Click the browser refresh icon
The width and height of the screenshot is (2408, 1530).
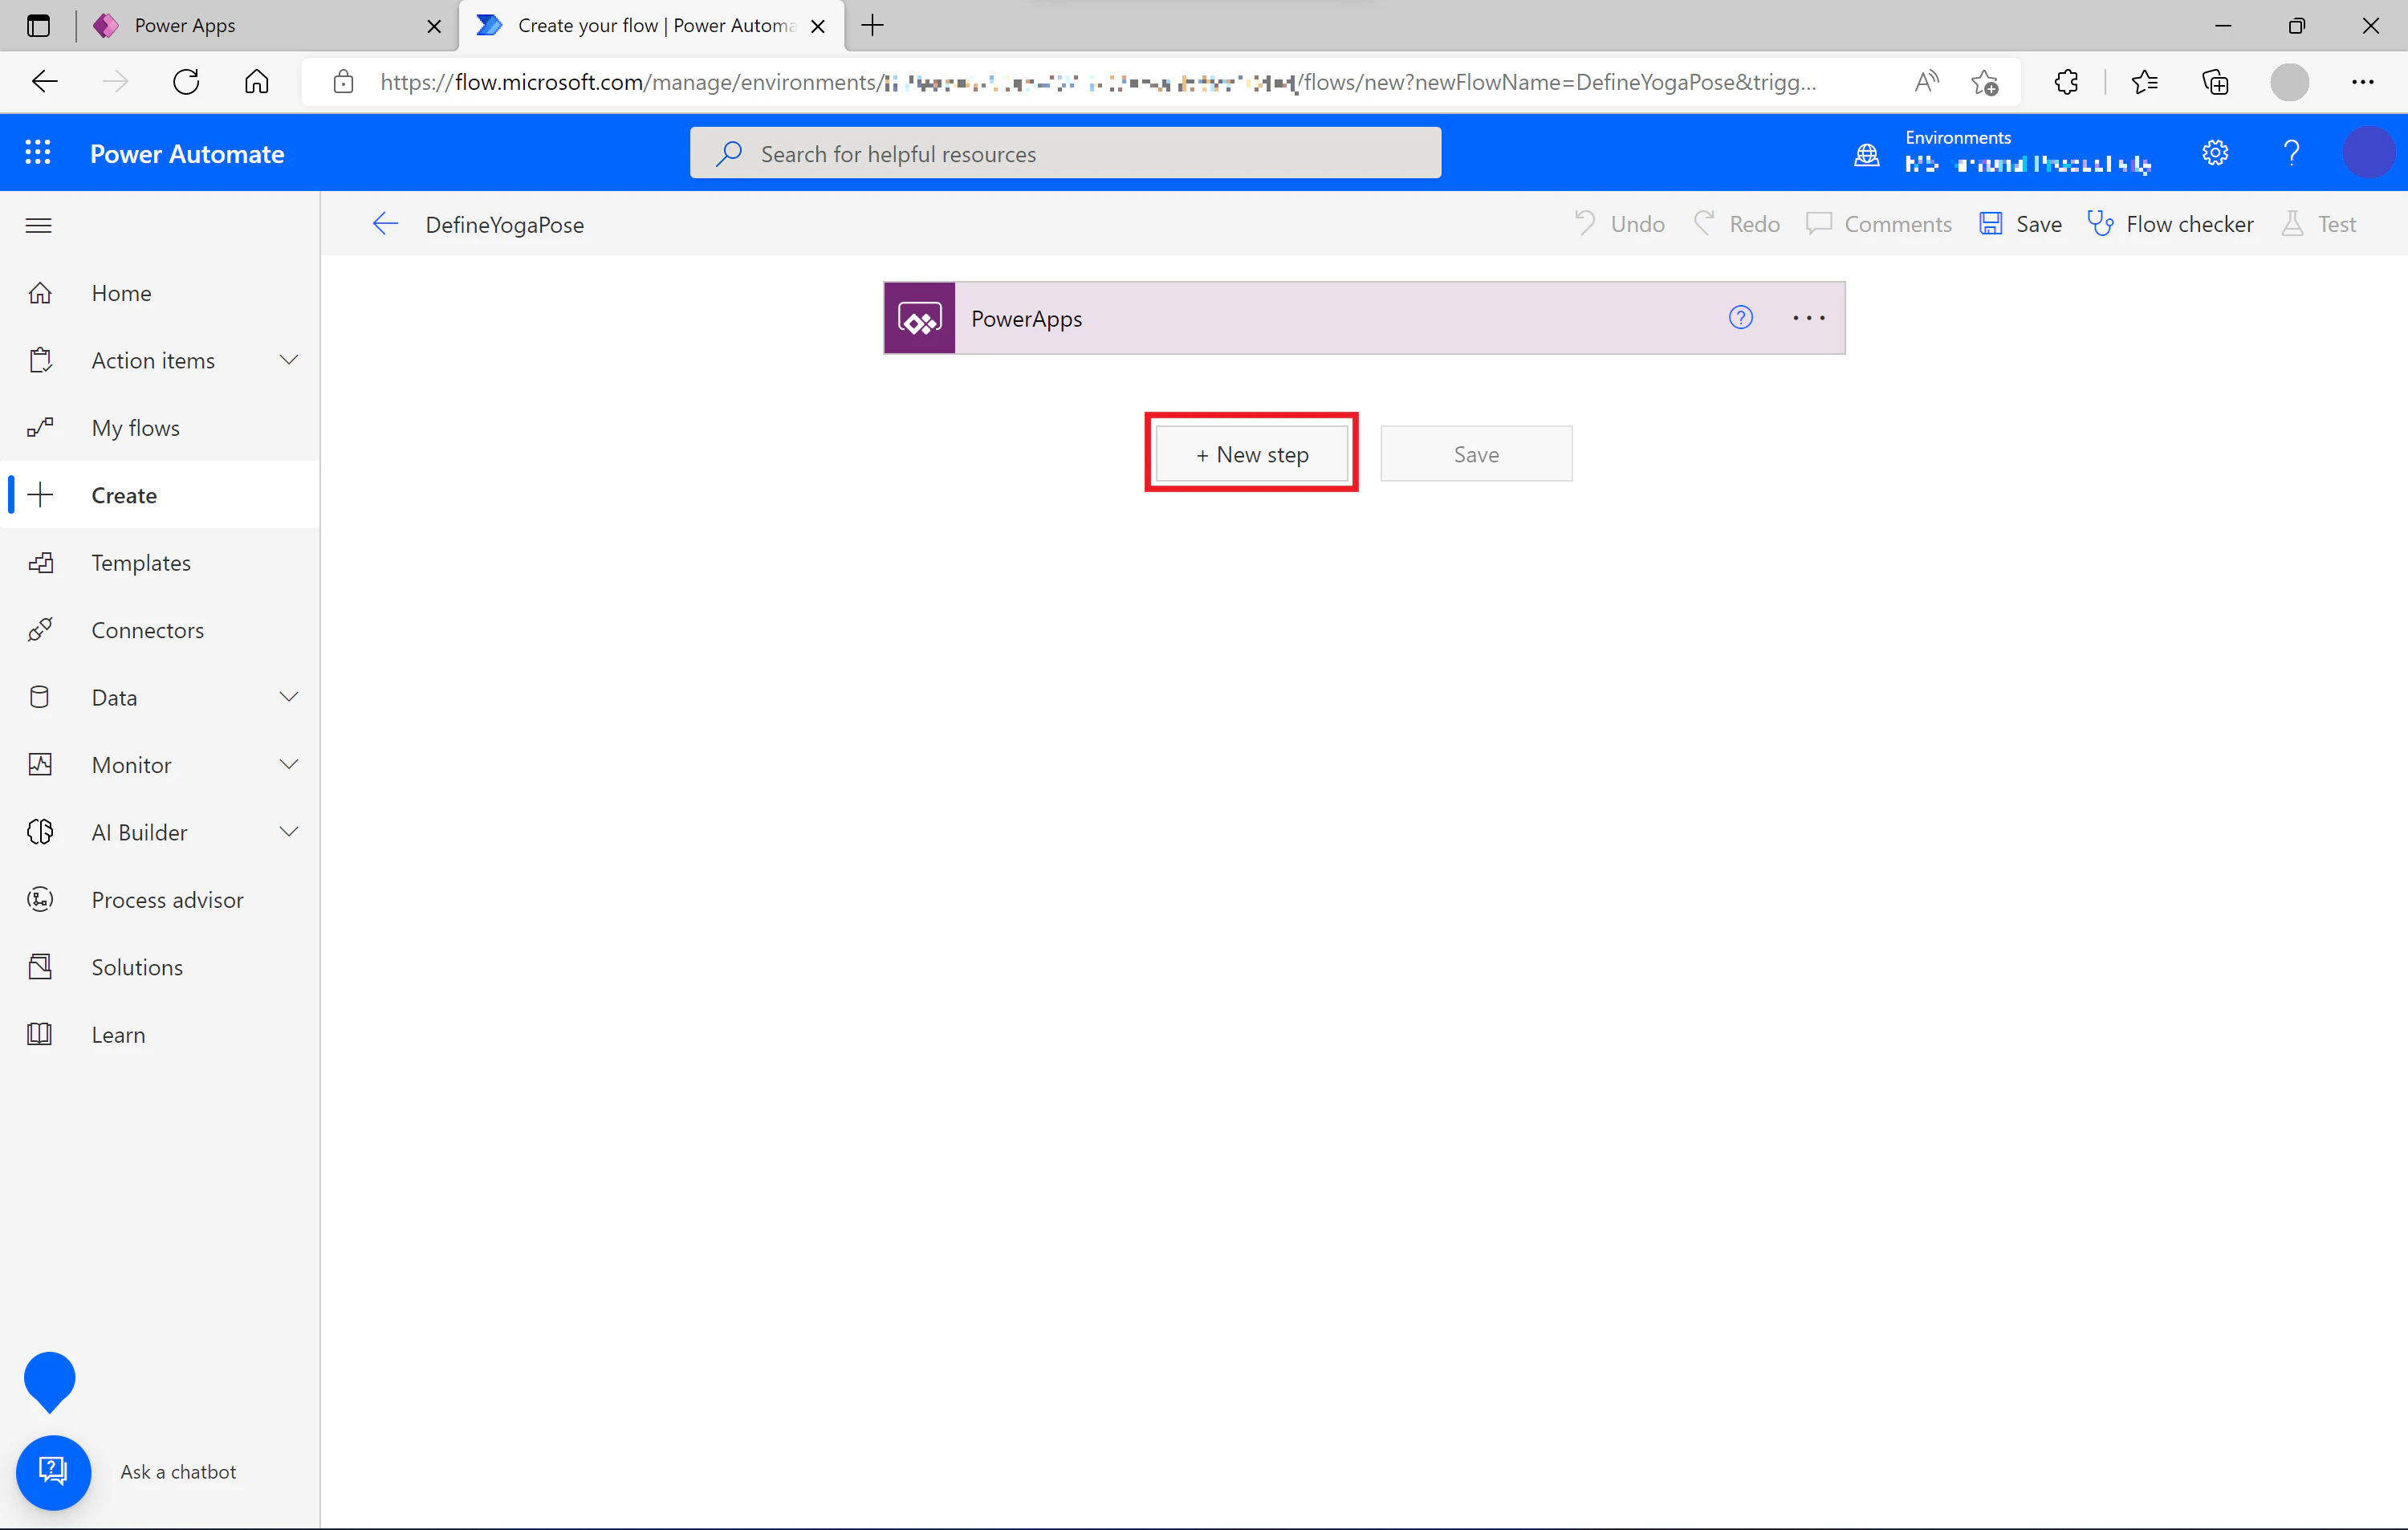[186, 82]
